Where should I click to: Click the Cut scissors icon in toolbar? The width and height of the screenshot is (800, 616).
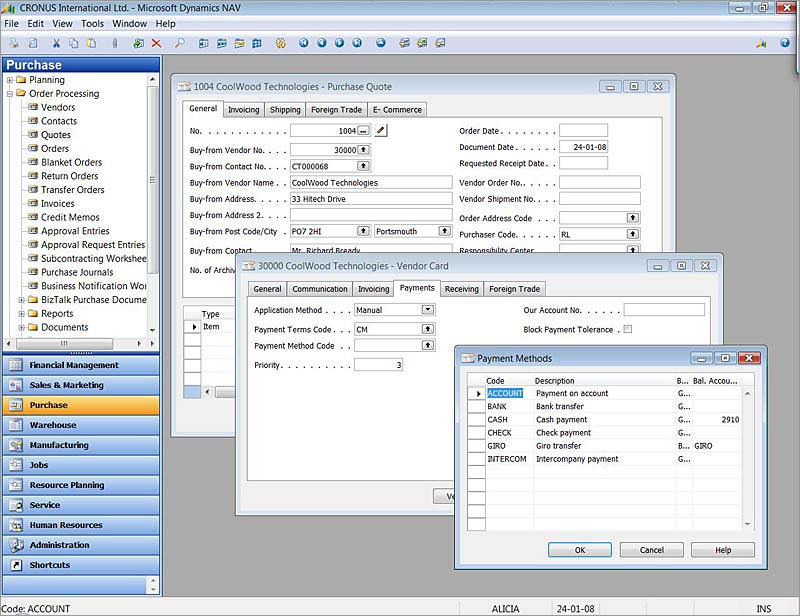click(56, 43)
